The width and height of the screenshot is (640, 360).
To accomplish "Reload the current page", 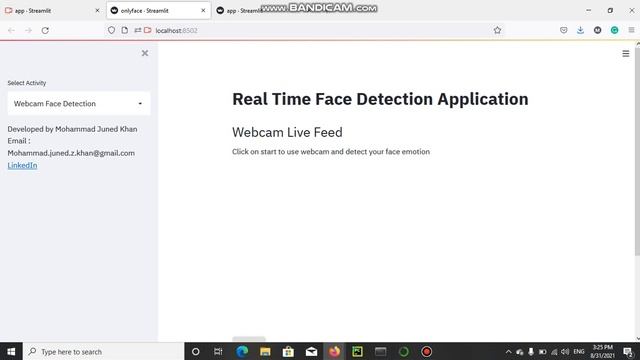I will pyautogui.click(x=45, y=30).
